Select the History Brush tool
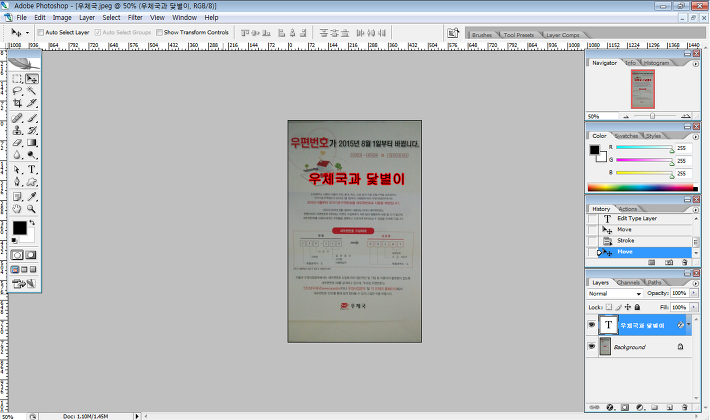Screen dimensions: 710x420 [32, 130]
